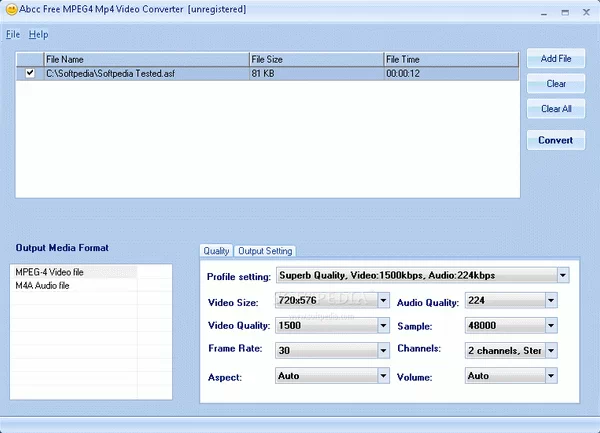Open the Sample rate dropdown

coord(551,326)
